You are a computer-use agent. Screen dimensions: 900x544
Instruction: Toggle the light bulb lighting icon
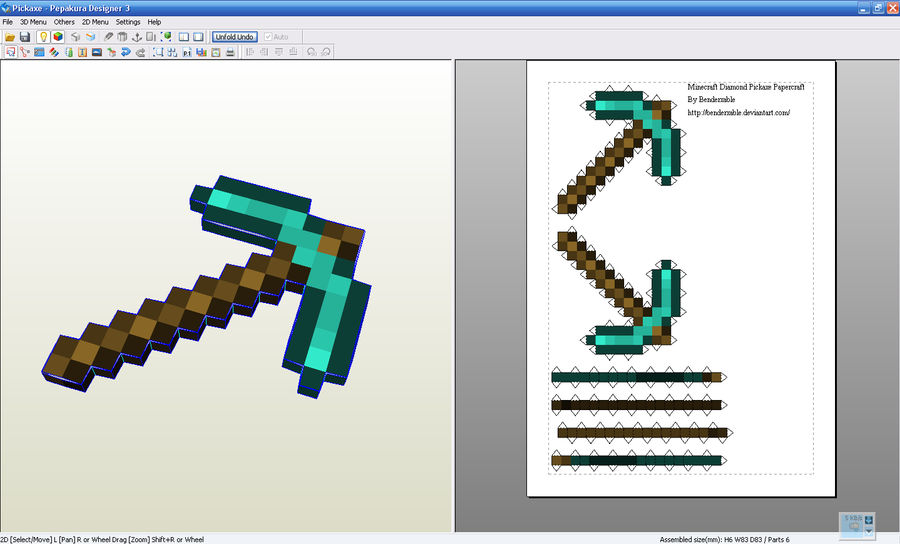43,37
